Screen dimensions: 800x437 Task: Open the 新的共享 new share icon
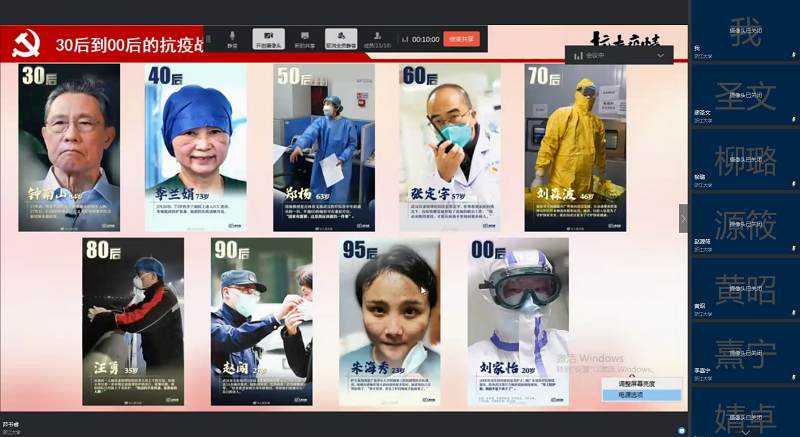pyautogui.click(x=303, y=38)
